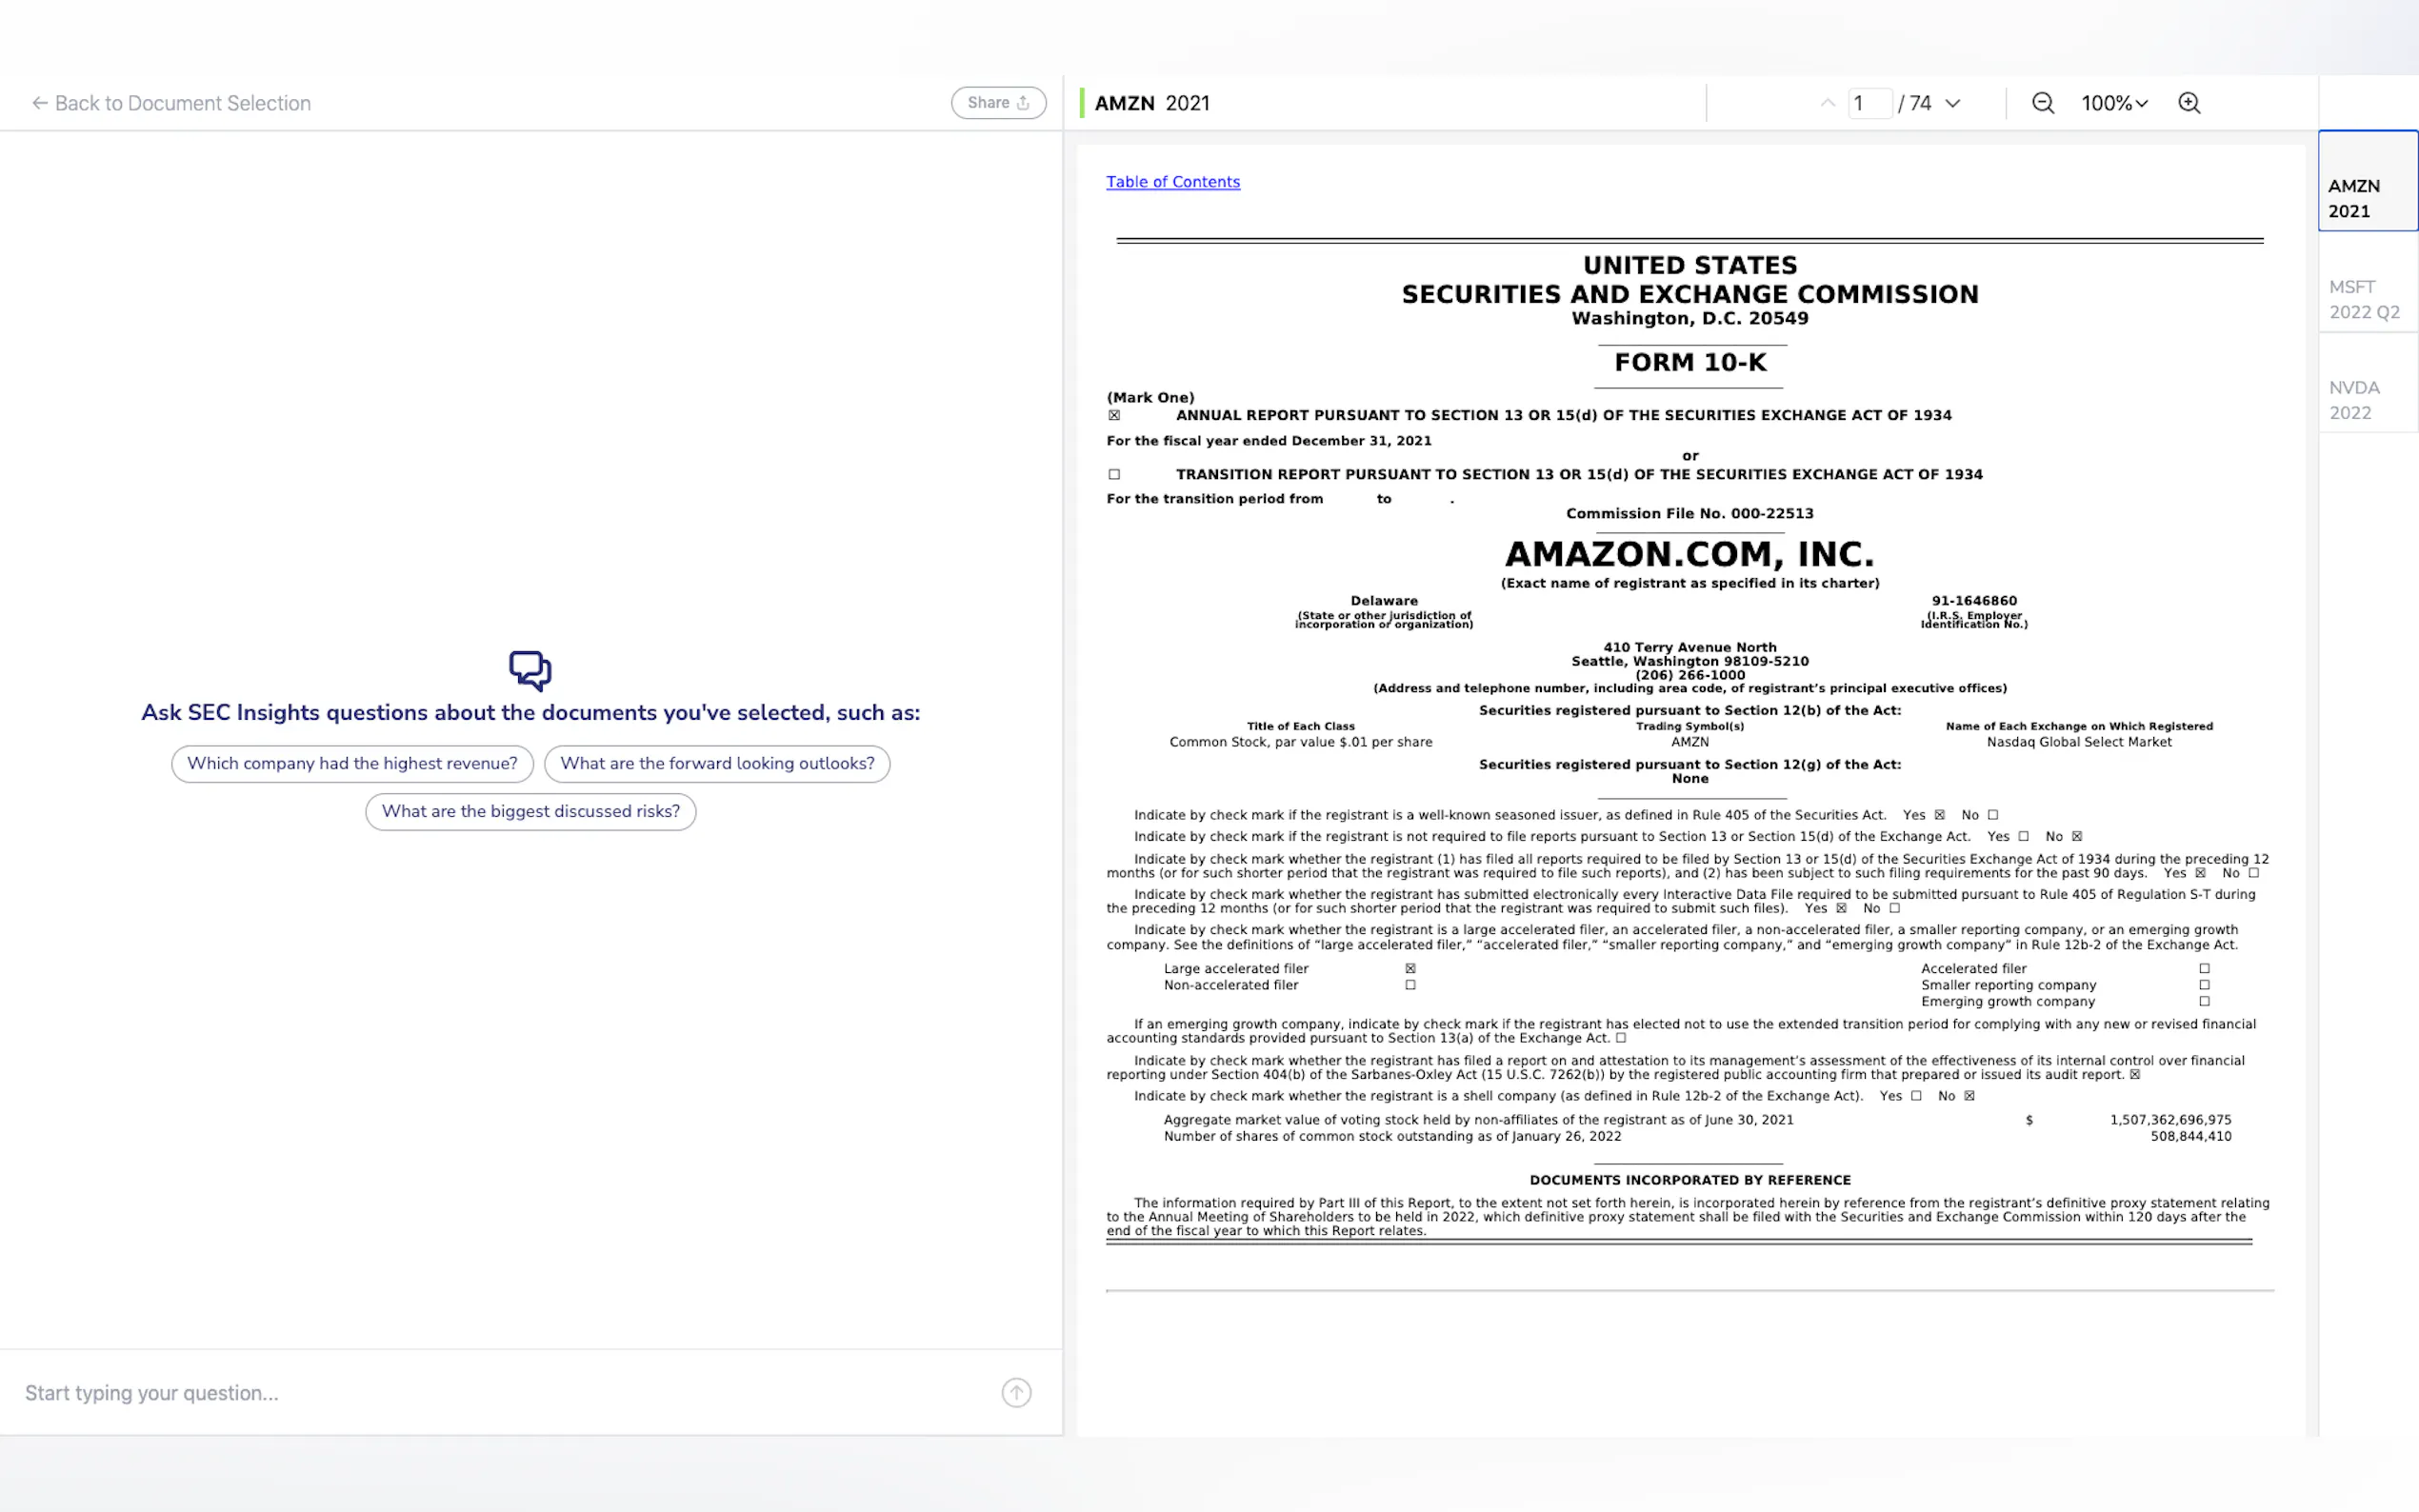Viewport: 2419px width, 1512px height.
Task: Ask 'What are the biggest discussed risks?'
Action: tap(530, 811)
